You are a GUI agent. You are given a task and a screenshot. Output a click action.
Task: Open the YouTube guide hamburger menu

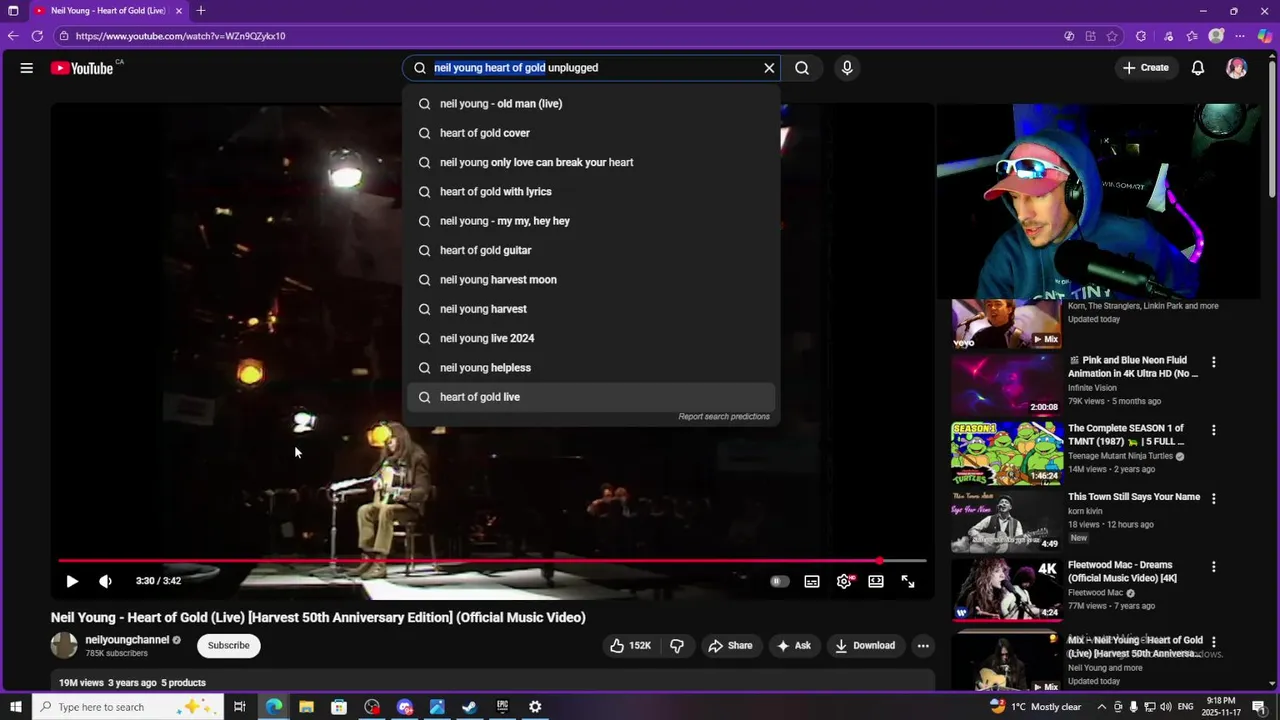tap(27, 68)
